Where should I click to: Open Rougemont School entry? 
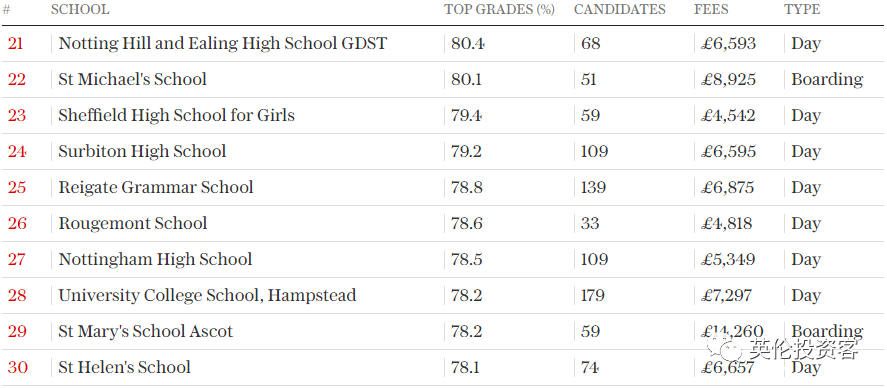tap(133, 223)
